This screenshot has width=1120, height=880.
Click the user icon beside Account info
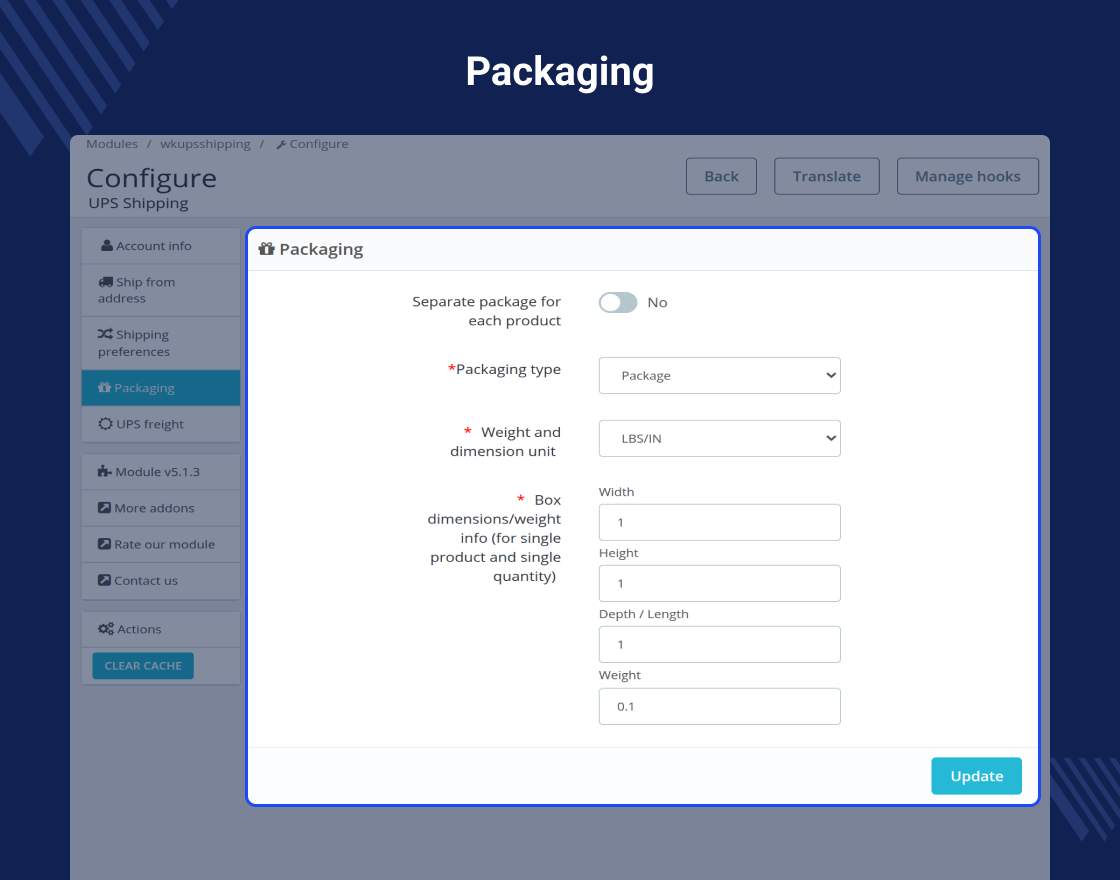(107, 246)
